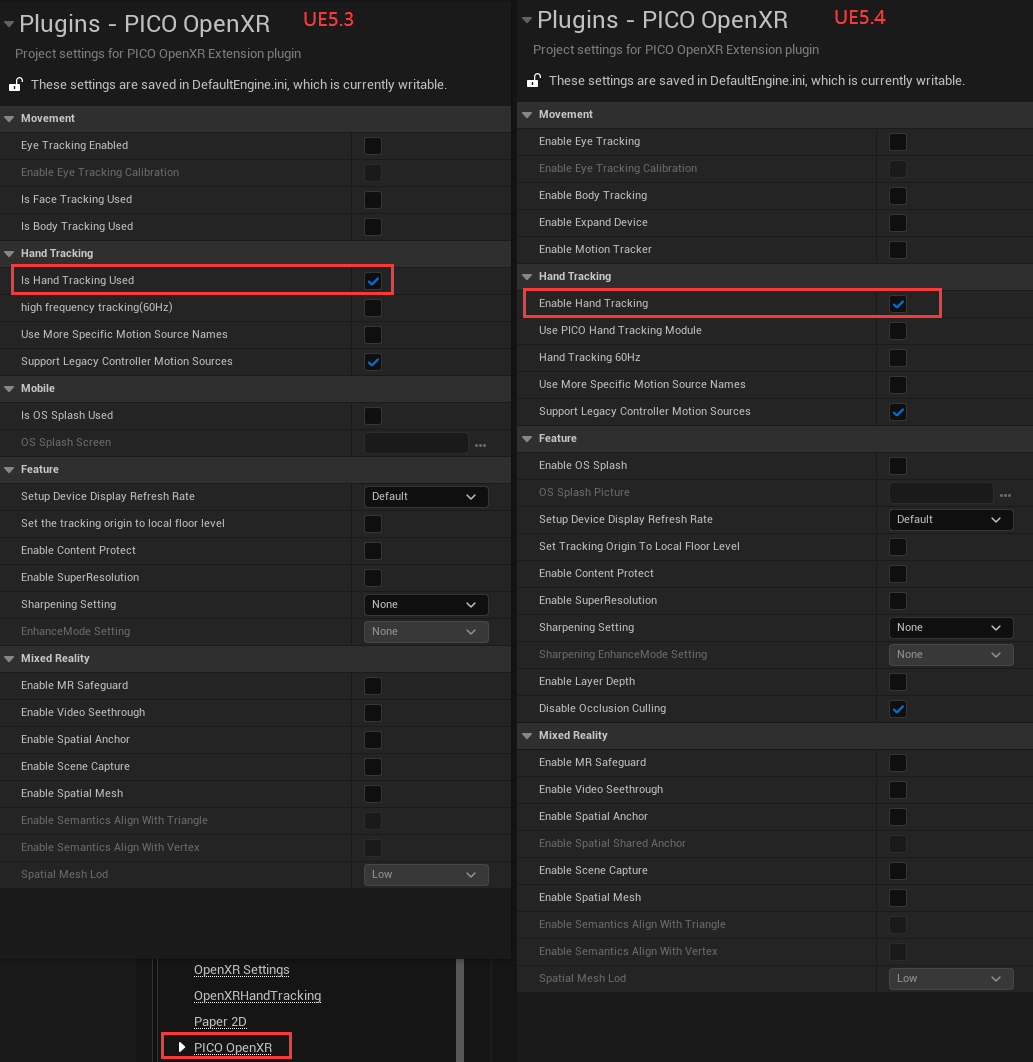Toggle Enable OS Splash checkbox in UE5.4
The image size is (1033, 1062).
898,466
